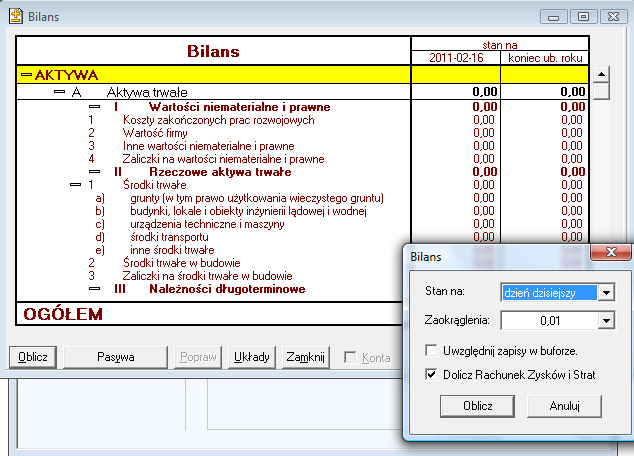
Task: Maximize the Bilans window
Action: [x=583, y=17]
